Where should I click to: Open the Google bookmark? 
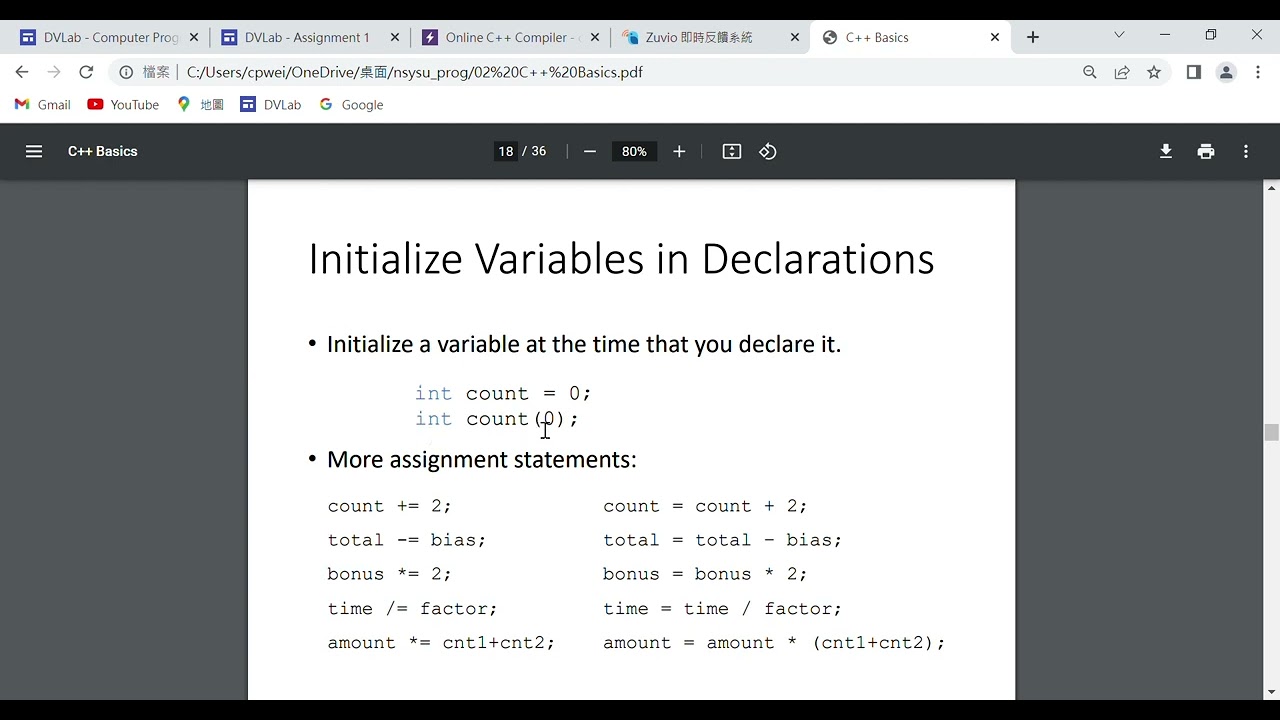pyautogui.click(x=351, y=105)
